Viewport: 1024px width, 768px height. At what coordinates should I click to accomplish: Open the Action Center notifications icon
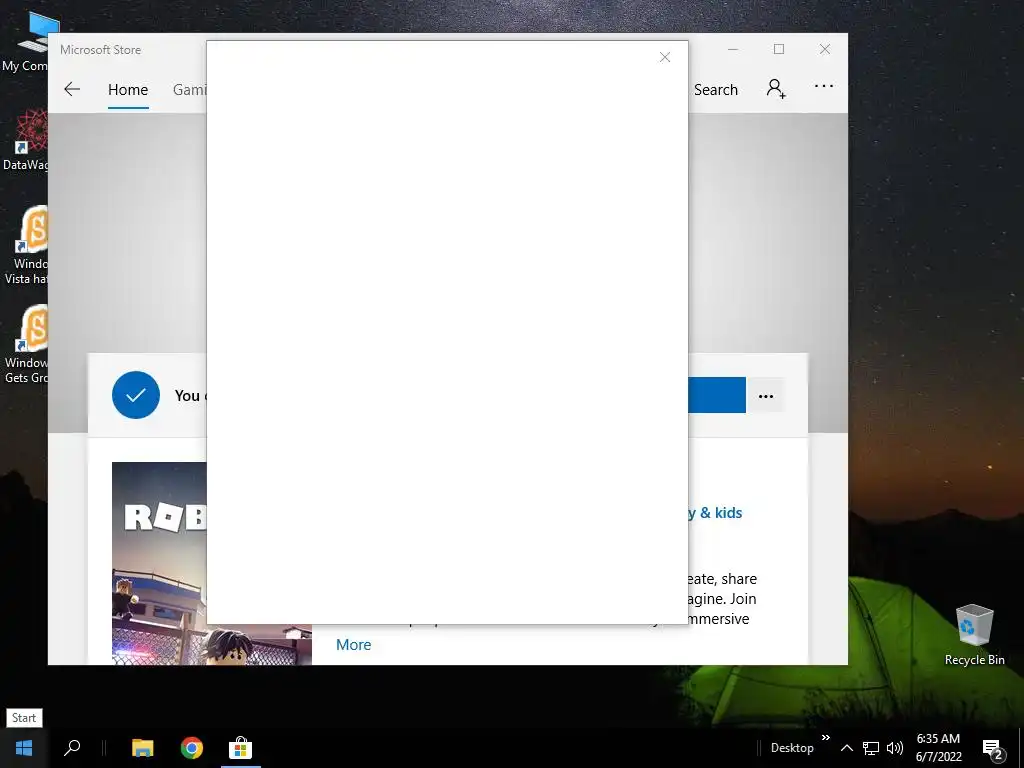point(993,748)
